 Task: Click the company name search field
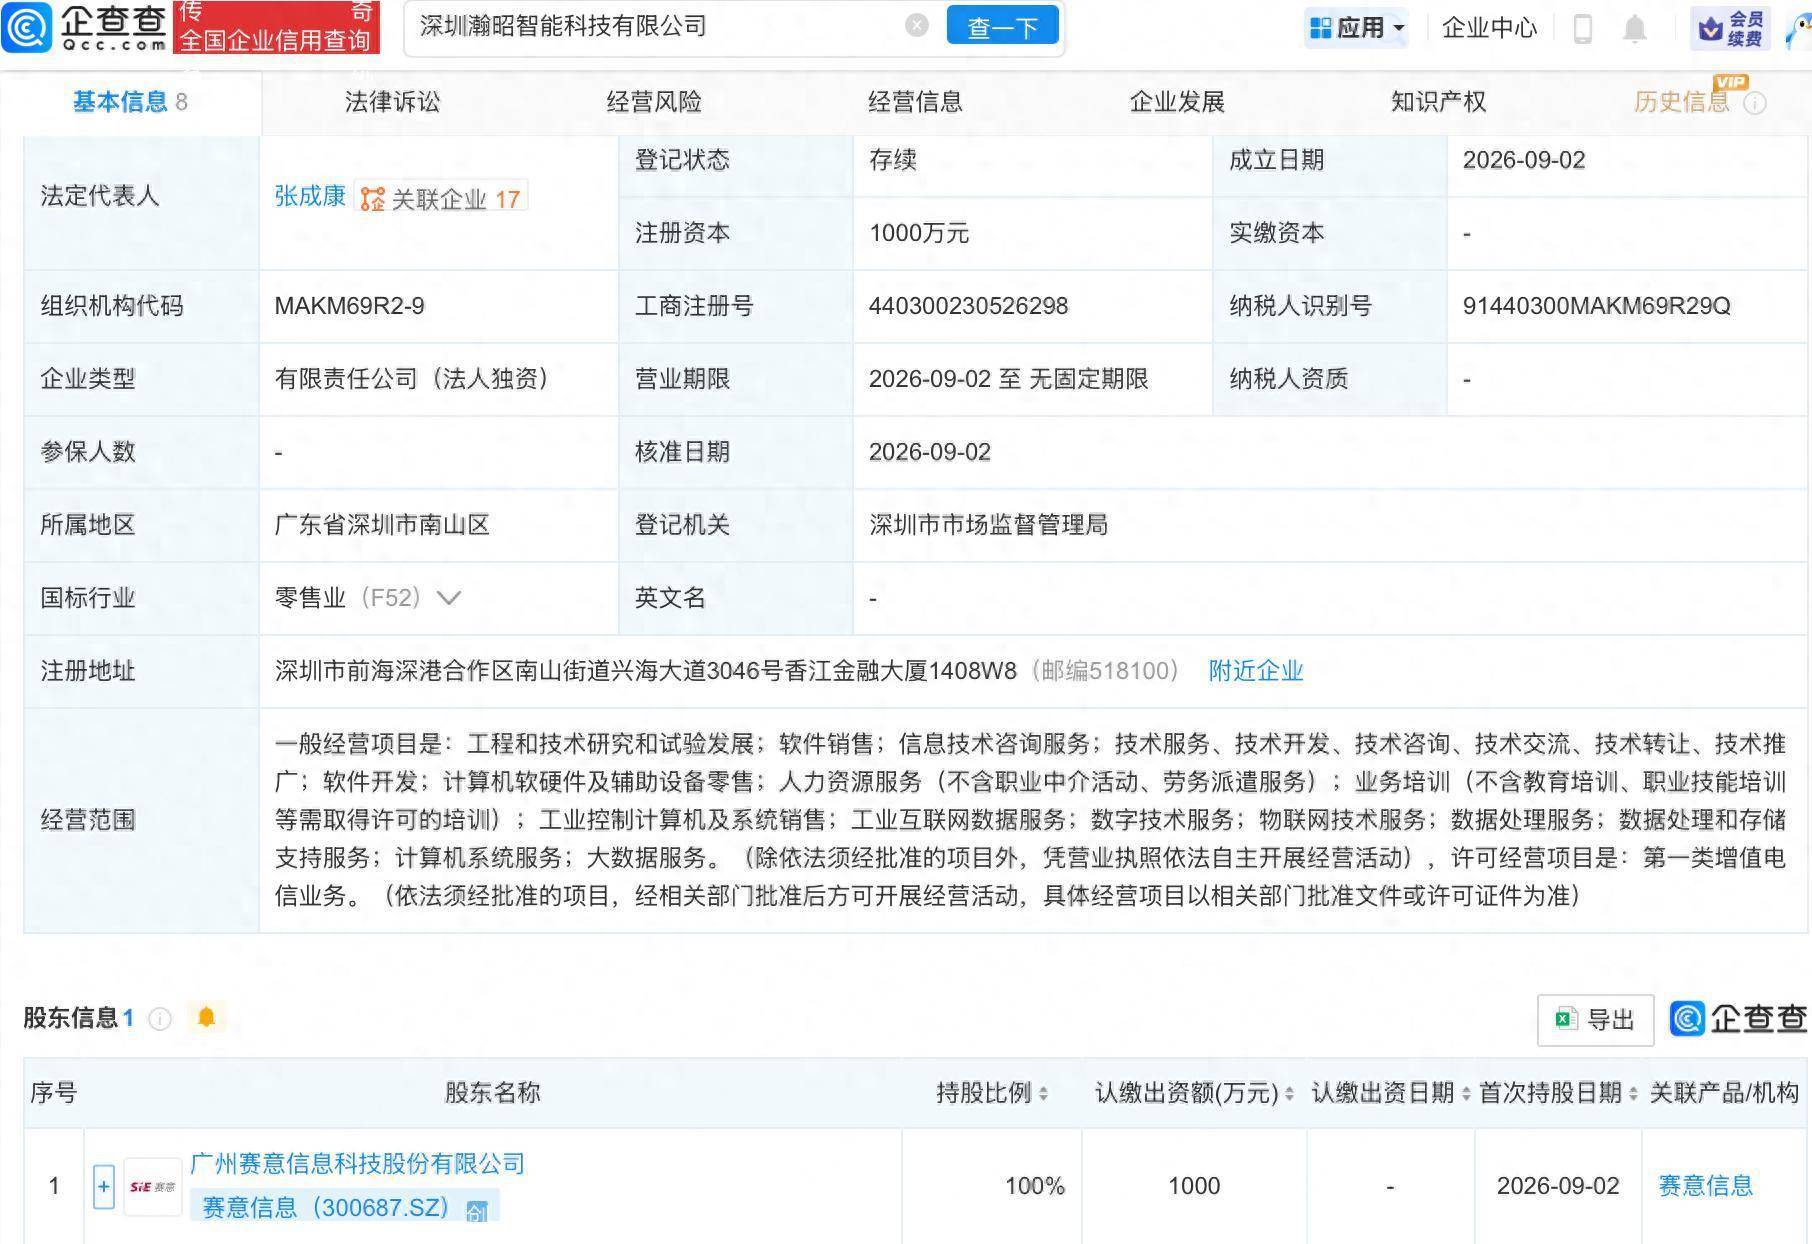tap(660, 26)
